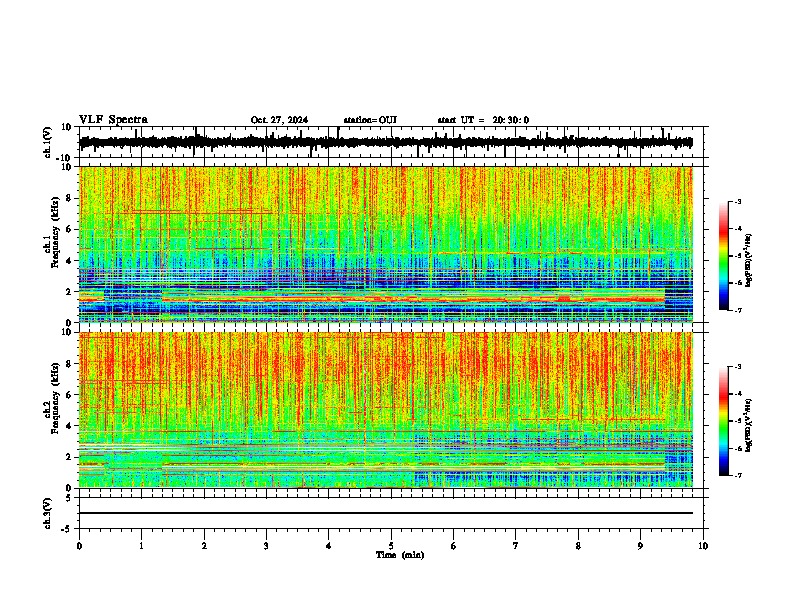Click the flat ch.3 voltage line
The width and height of the screenshot is (792, 612).
pyautogui.click(x=386, y=513)
